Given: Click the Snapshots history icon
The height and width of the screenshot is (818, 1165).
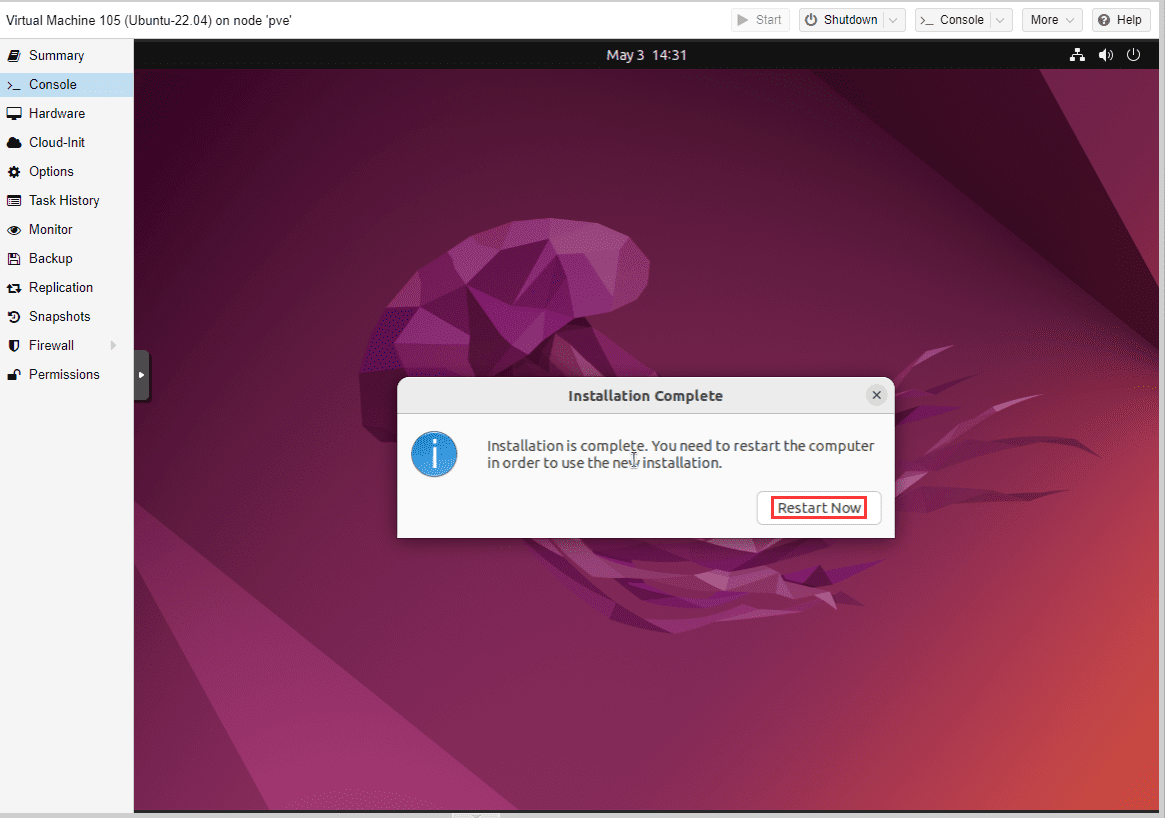Looking at the screenshot, I should tap(13, 317).
